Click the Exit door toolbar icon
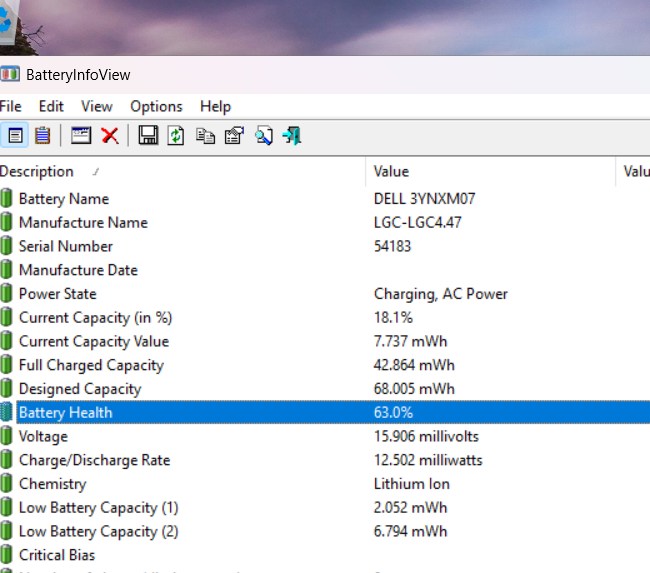 pyautogui.click(x=292, y=136)
